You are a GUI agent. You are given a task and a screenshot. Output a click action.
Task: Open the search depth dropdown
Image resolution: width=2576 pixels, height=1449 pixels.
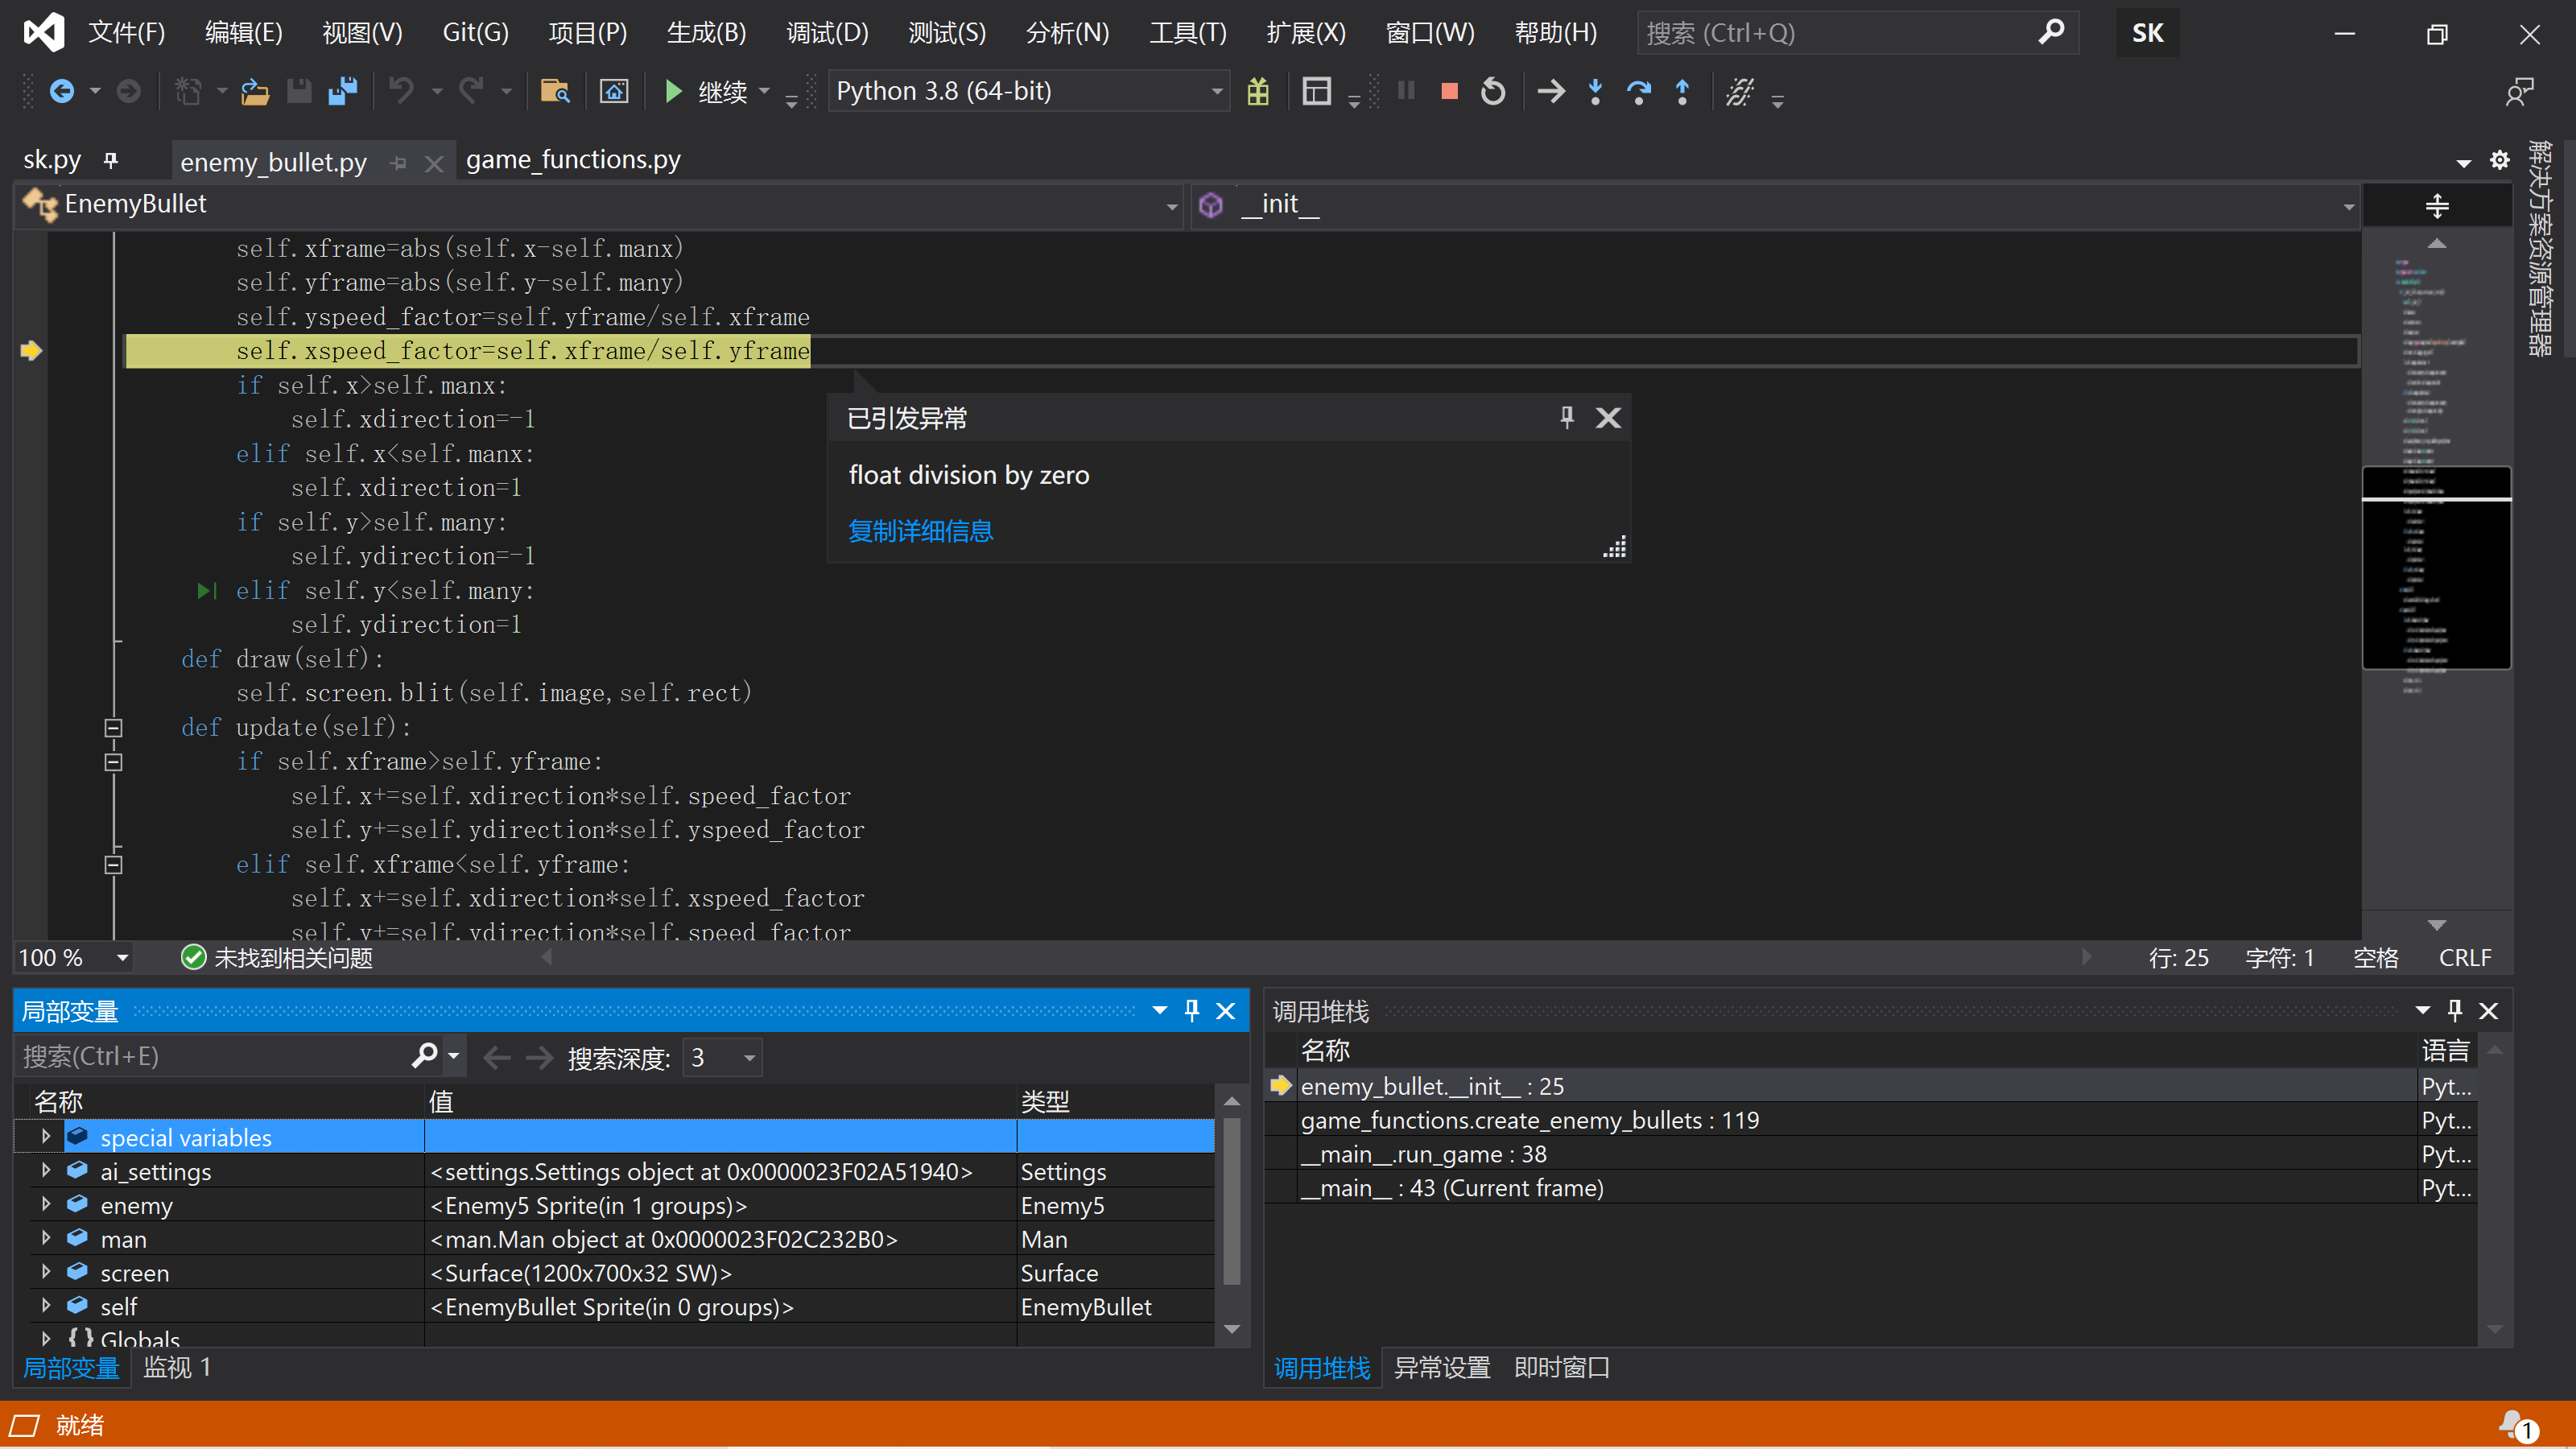pos(748,1058)
